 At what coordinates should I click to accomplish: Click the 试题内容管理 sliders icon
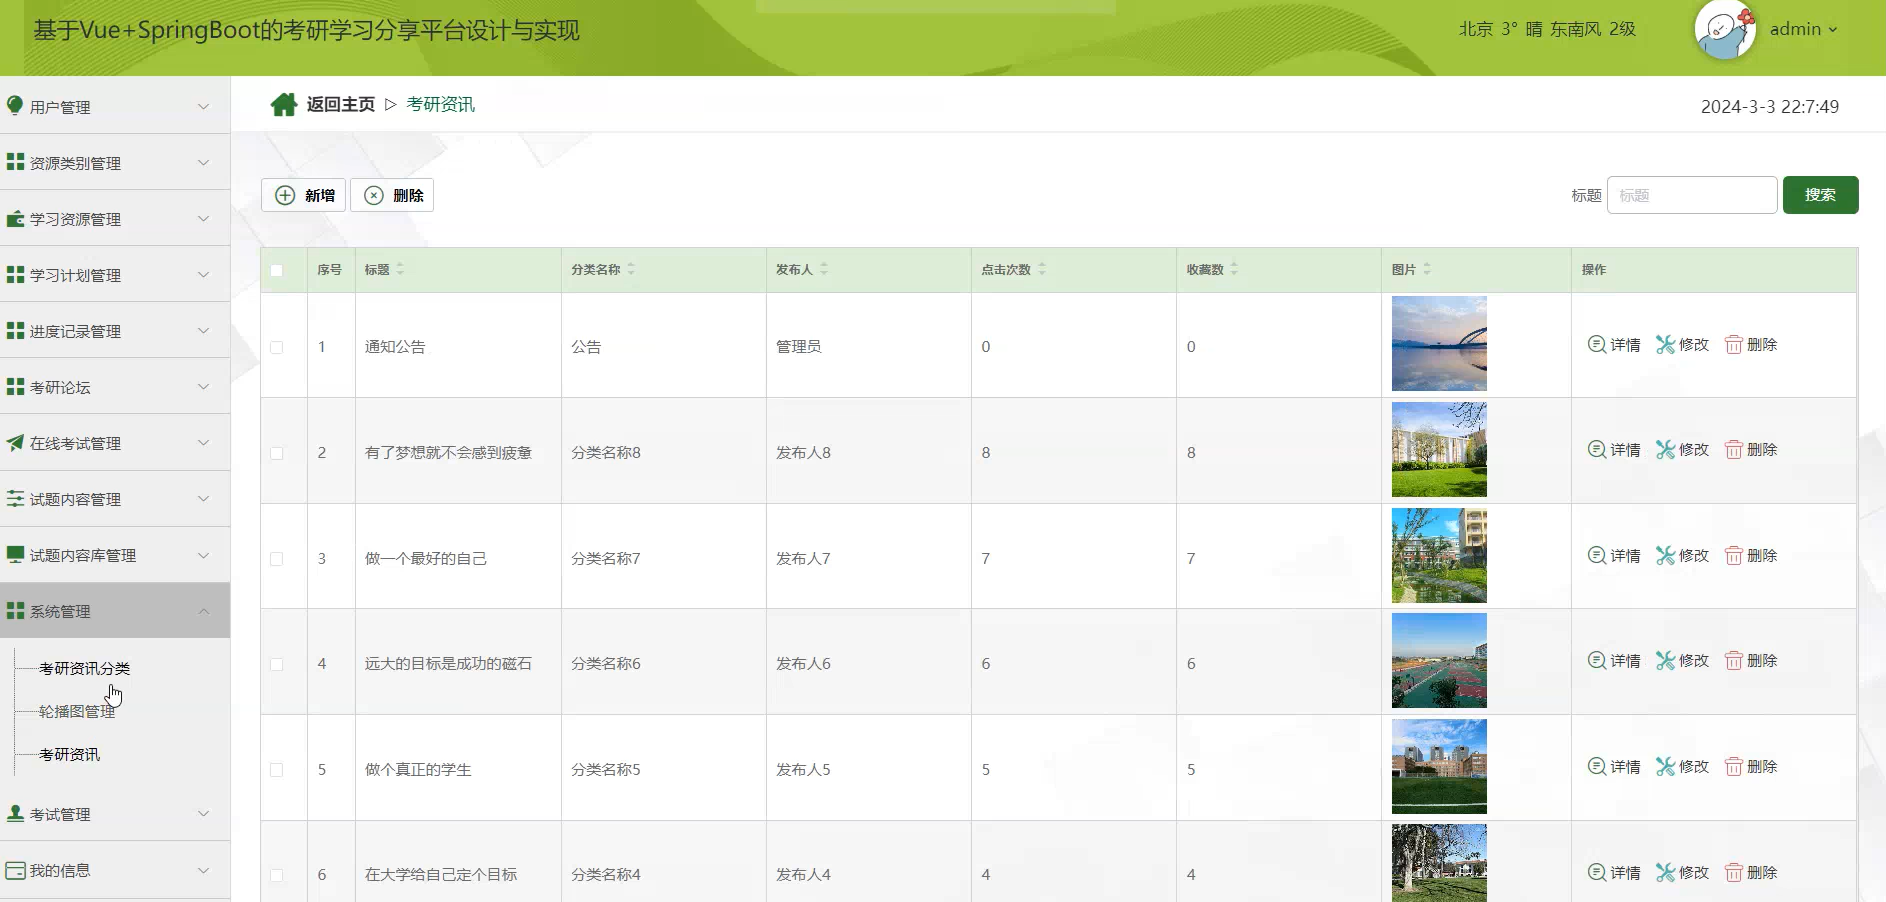[15, 498]
